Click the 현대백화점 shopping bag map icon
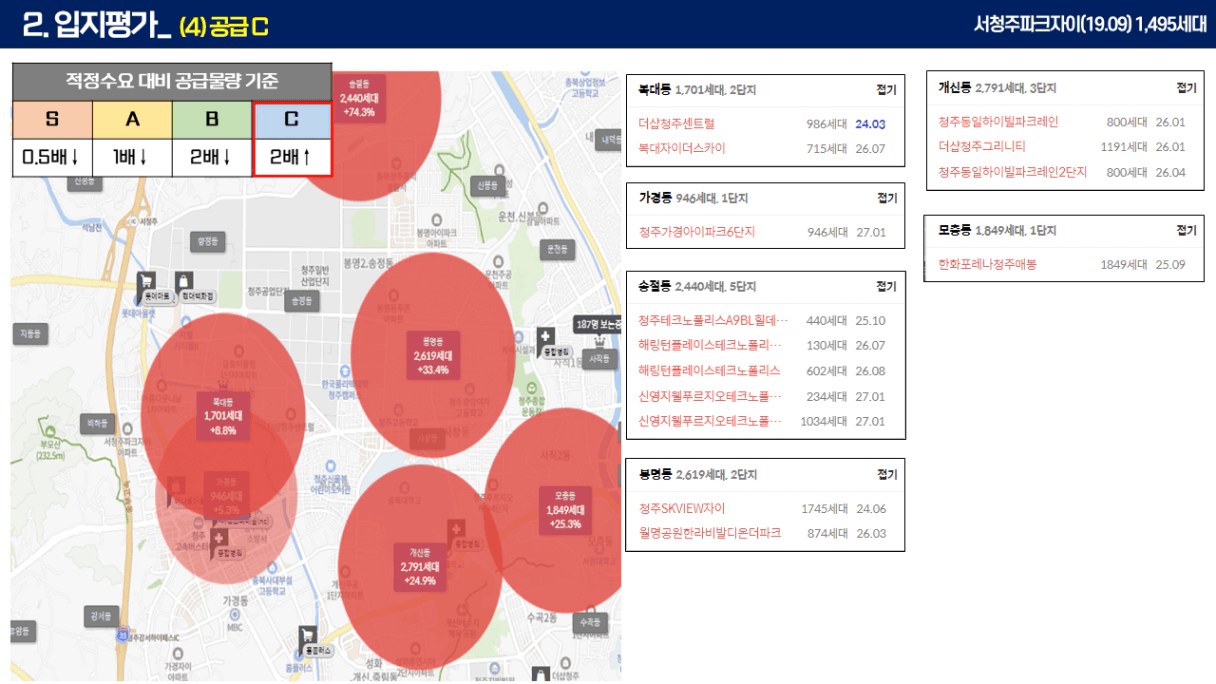 click(184, 281)
